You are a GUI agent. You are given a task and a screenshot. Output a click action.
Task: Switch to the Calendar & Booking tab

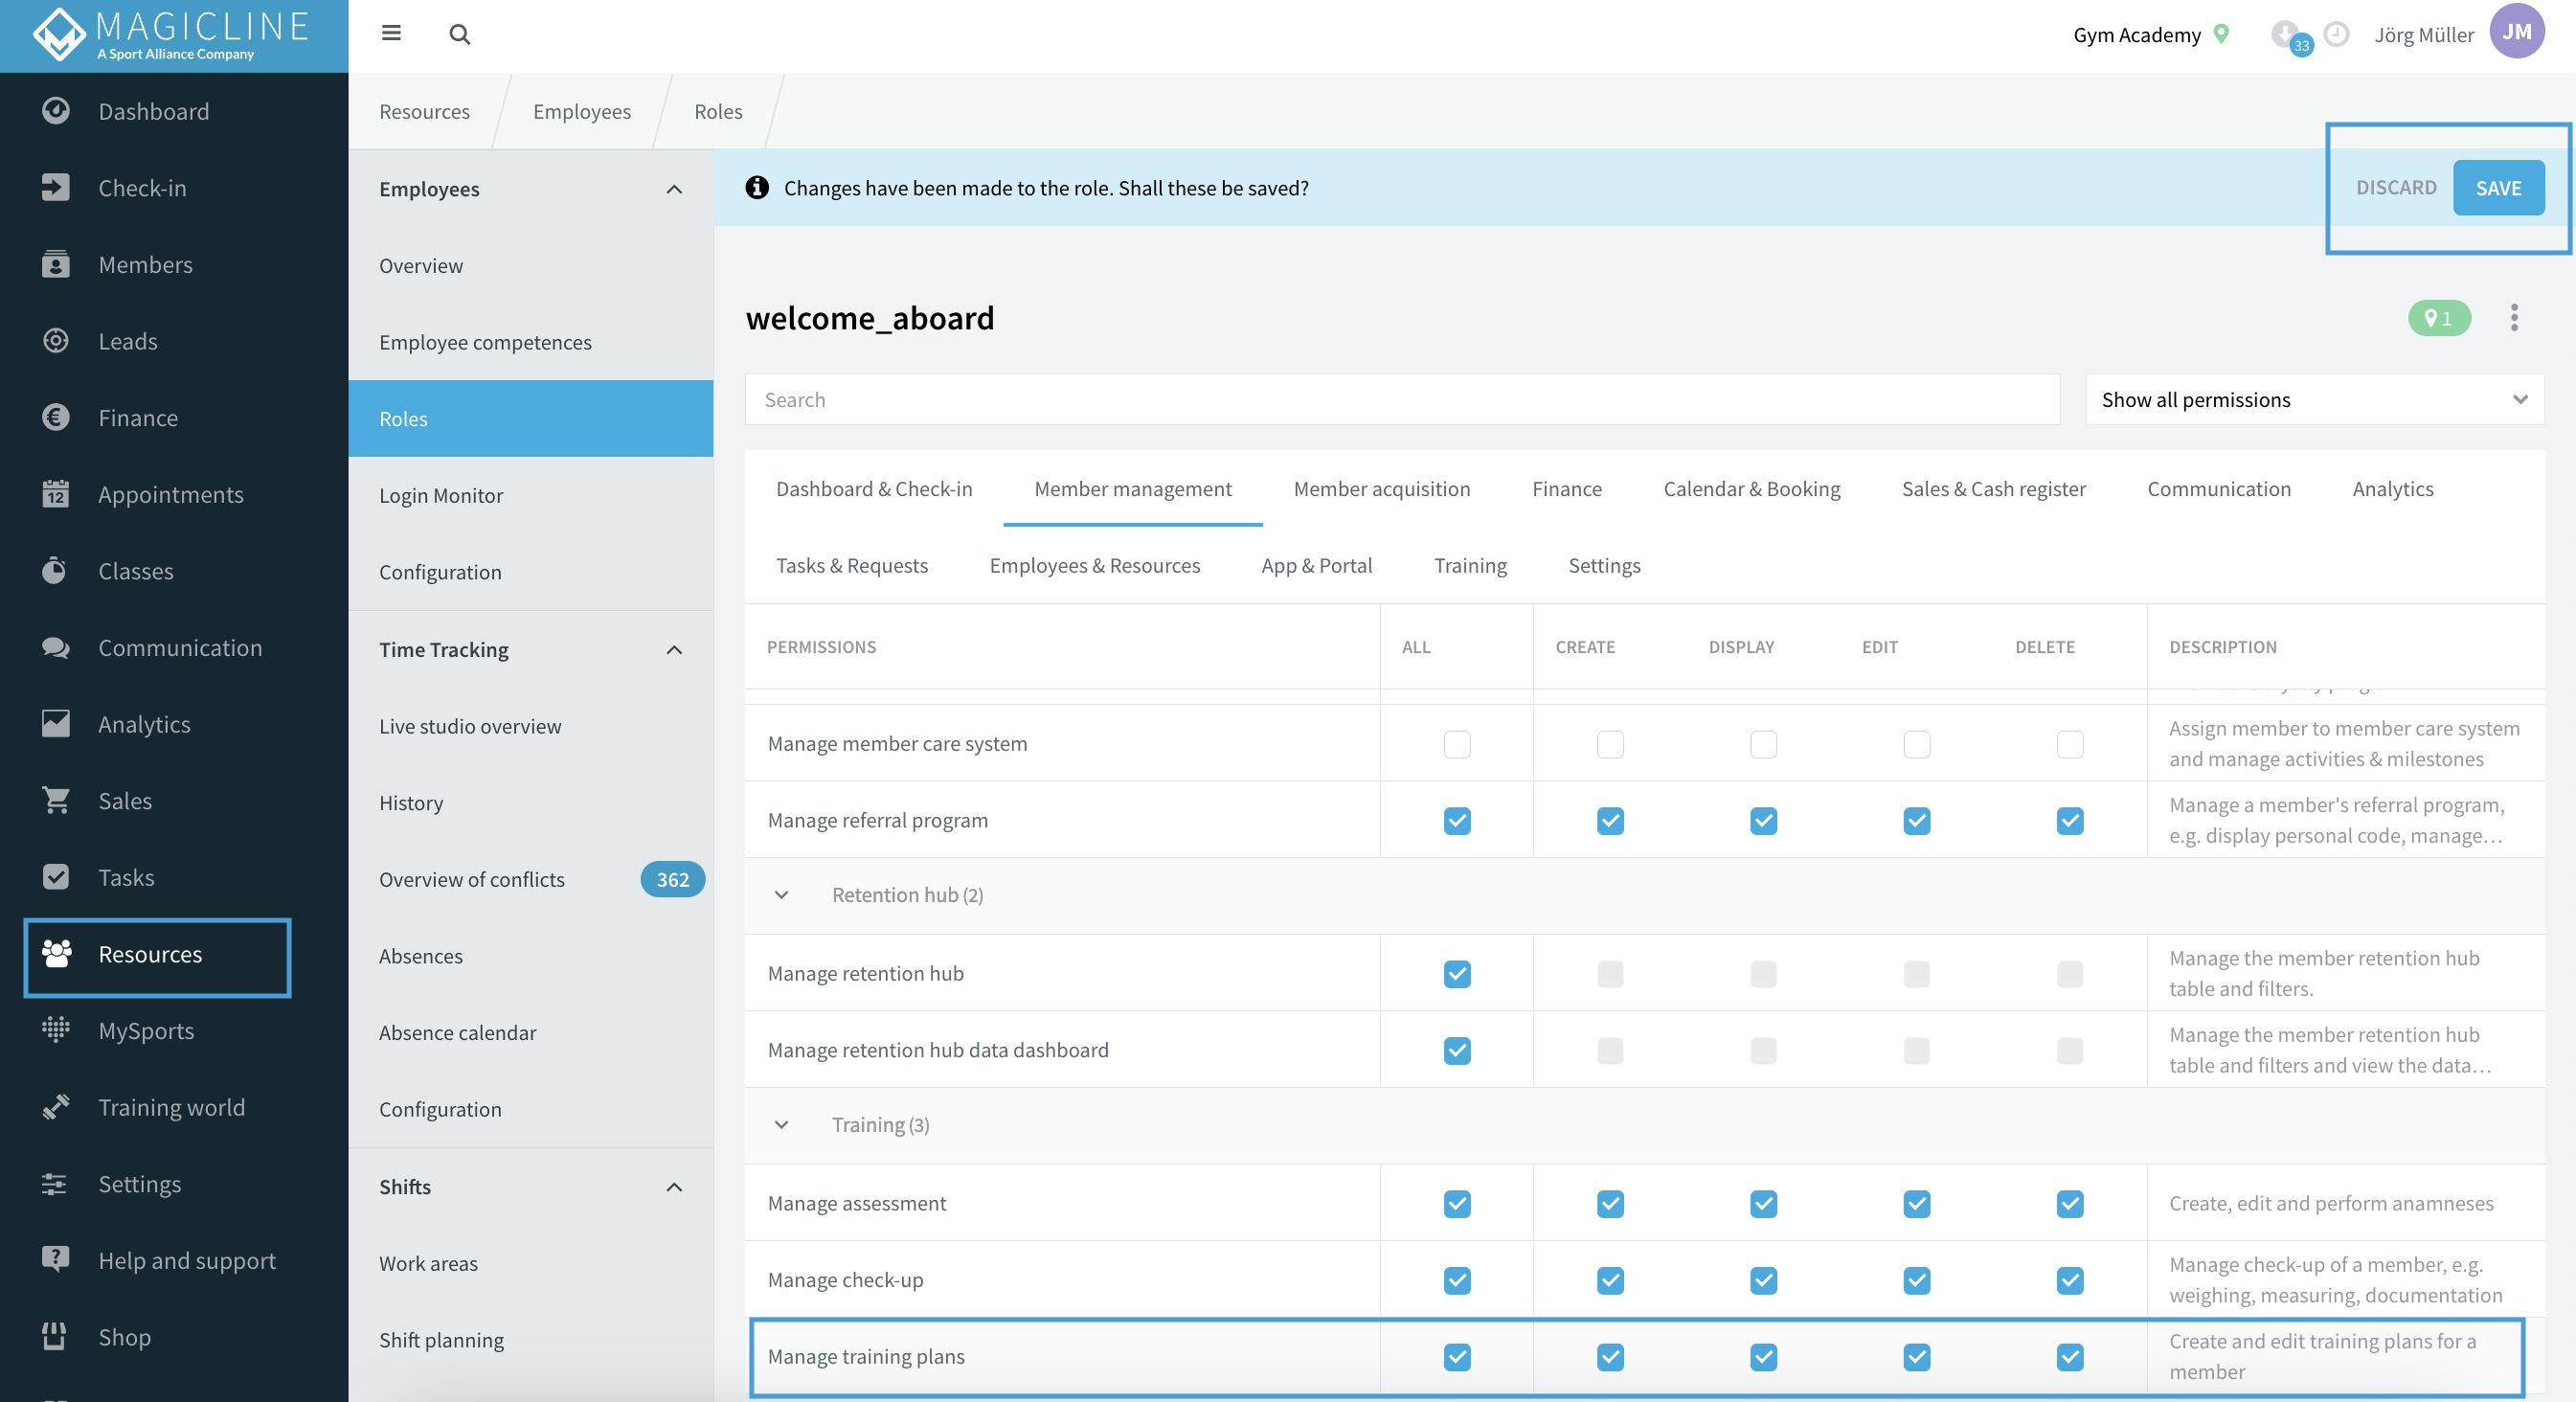pos(1751,489)
